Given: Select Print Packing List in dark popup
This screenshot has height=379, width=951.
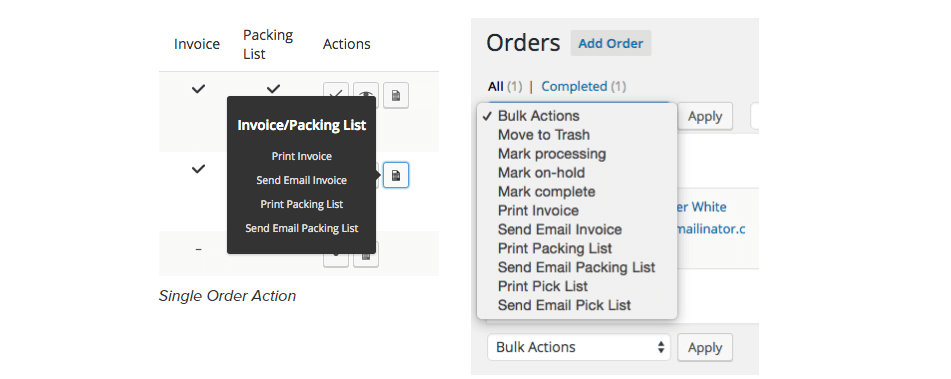Looking at the screenshot, I should point(301,204).
